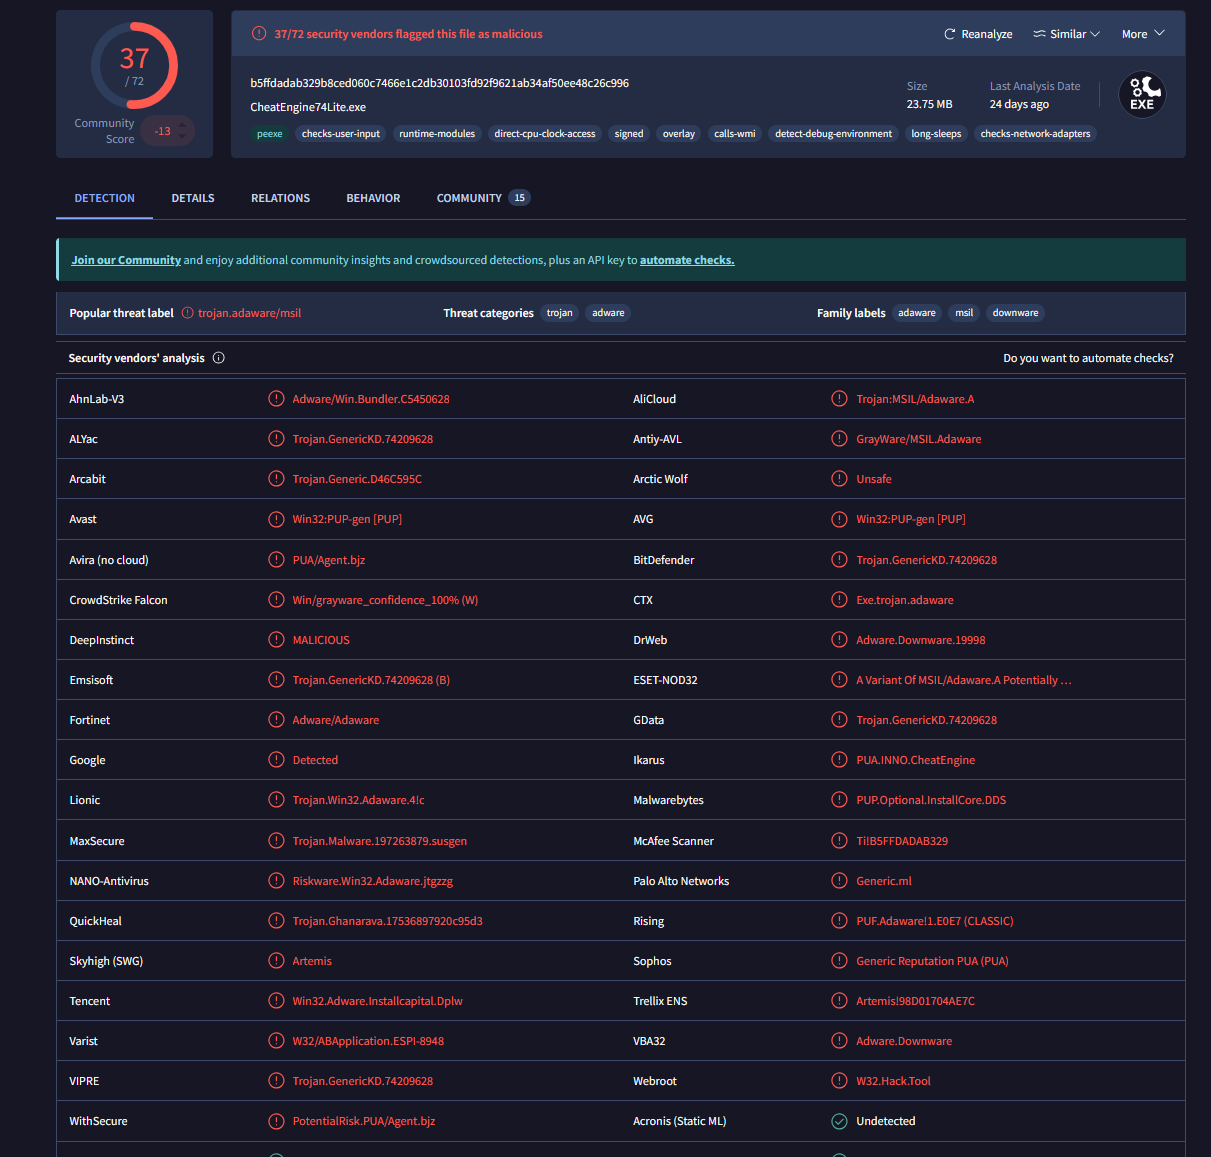Click Do you want to automate checks
Screen dimensions: 1211x1157
(x=1088, y=358)
